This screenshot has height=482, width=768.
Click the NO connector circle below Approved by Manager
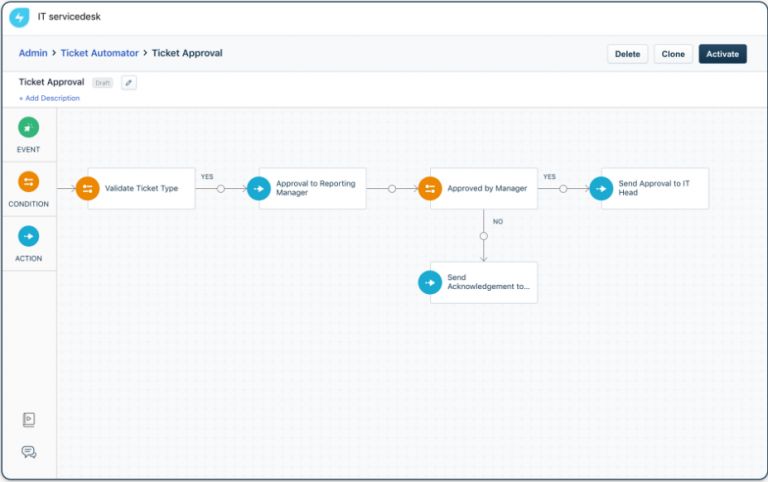click(484, 236)
